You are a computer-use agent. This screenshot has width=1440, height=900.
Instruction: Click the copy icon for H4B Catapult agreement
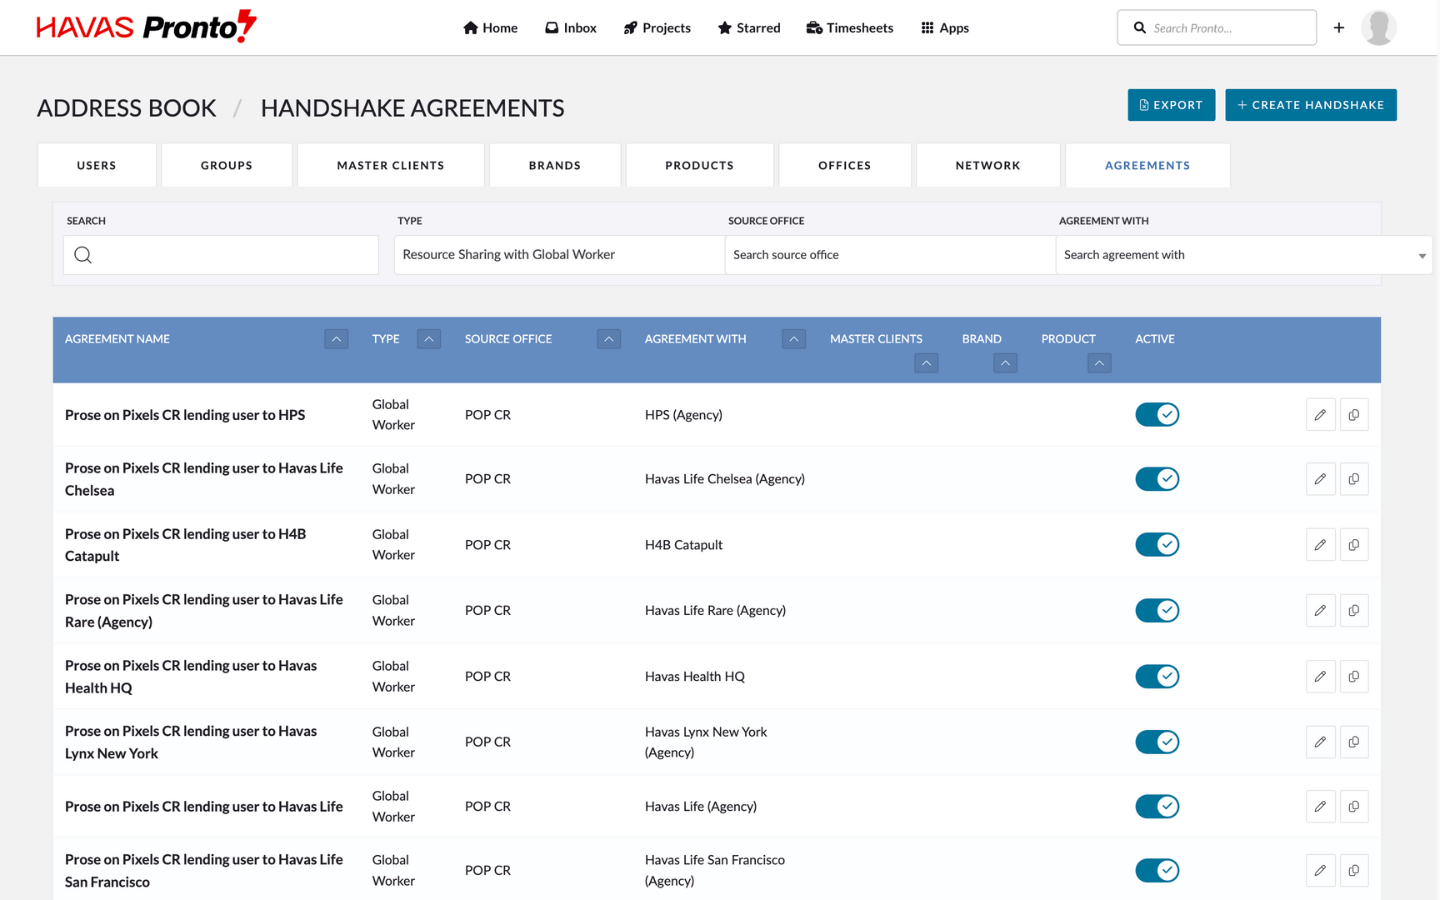click(1353, 545)
